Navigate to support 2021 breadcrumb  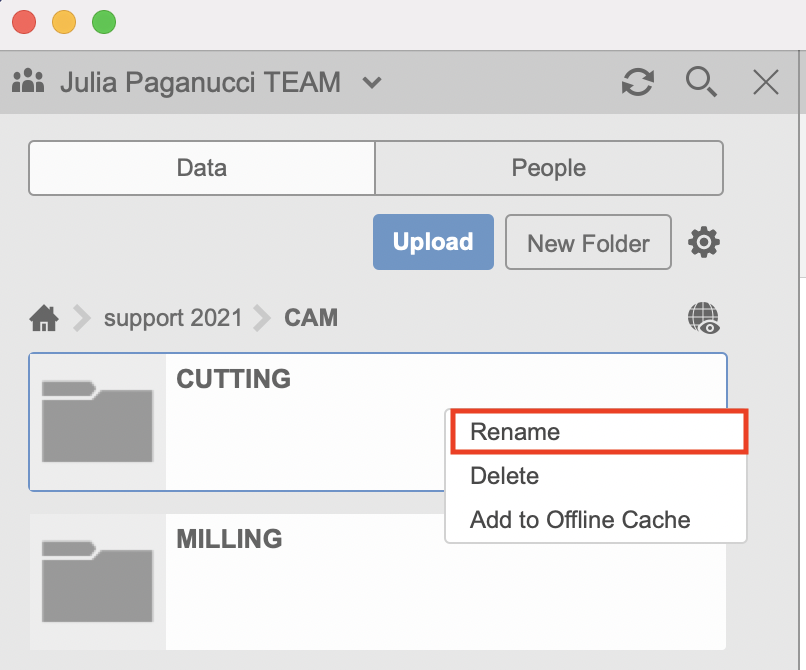173,319
